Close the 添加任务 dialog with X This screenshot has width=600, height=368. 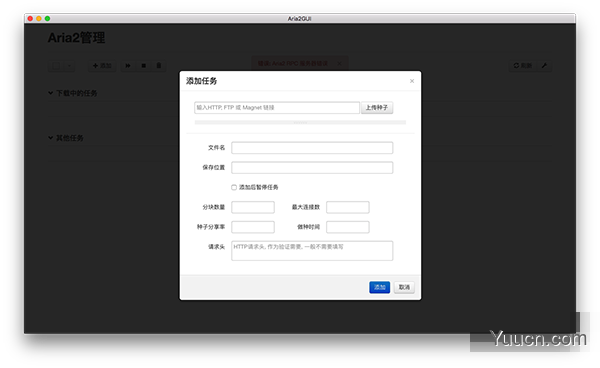[x=412, y=81]
